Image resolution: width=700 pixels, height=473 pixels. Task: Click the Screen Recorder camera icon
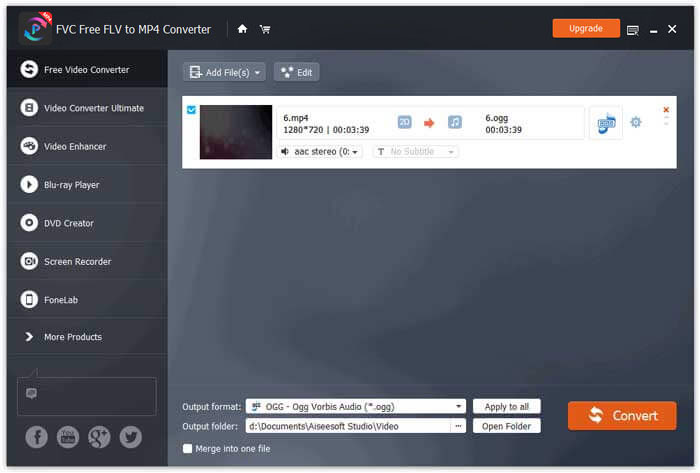pos(29,261)
